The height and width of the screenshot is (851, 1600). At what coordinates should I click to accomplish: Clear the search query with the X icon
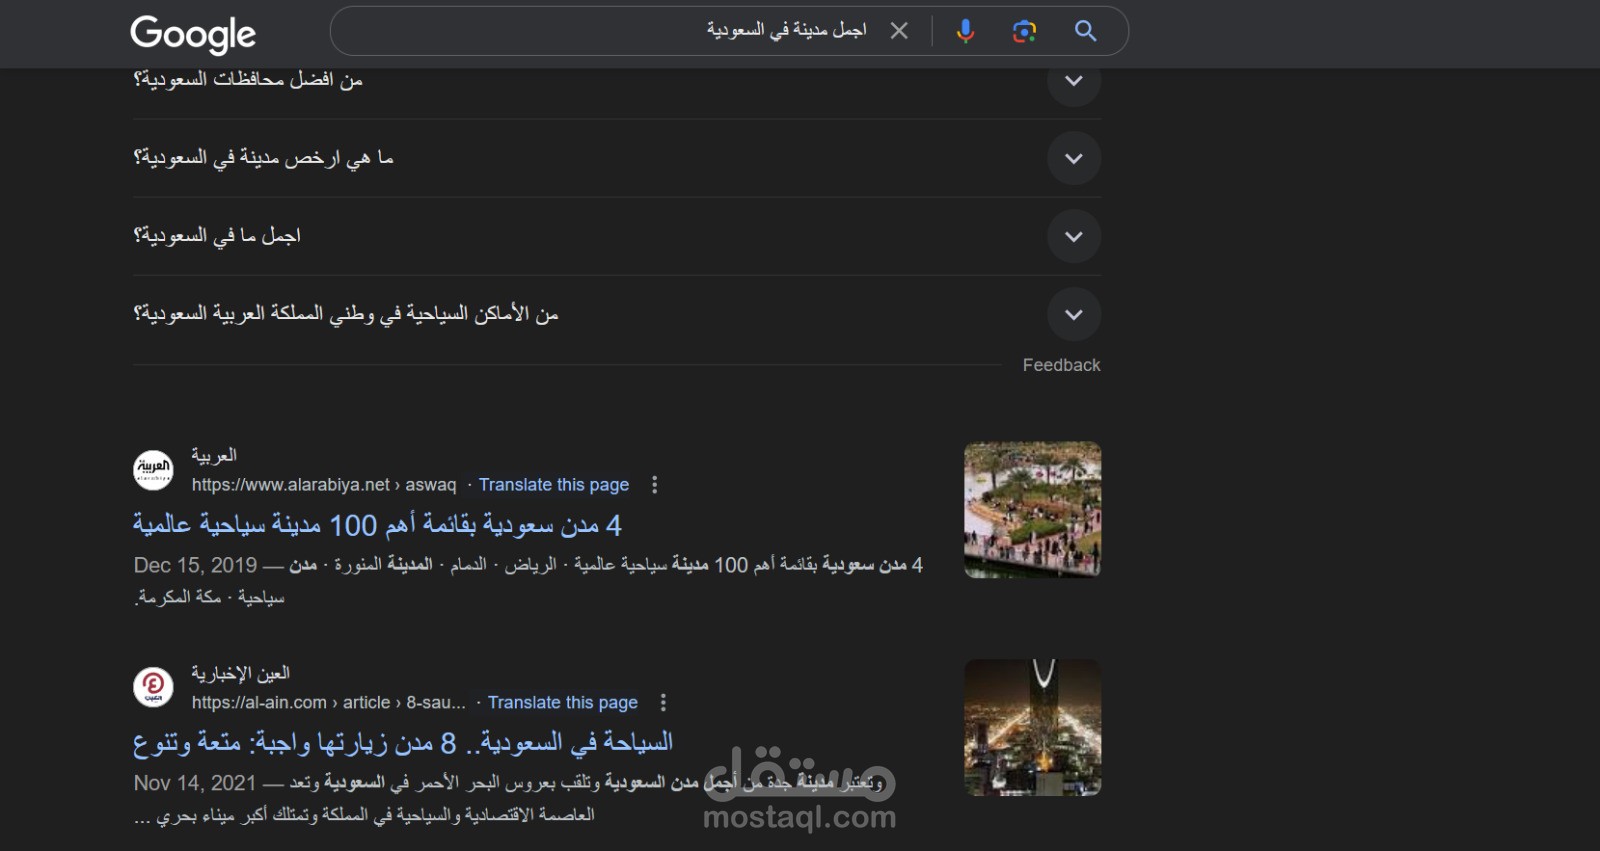tap(899, 31)
